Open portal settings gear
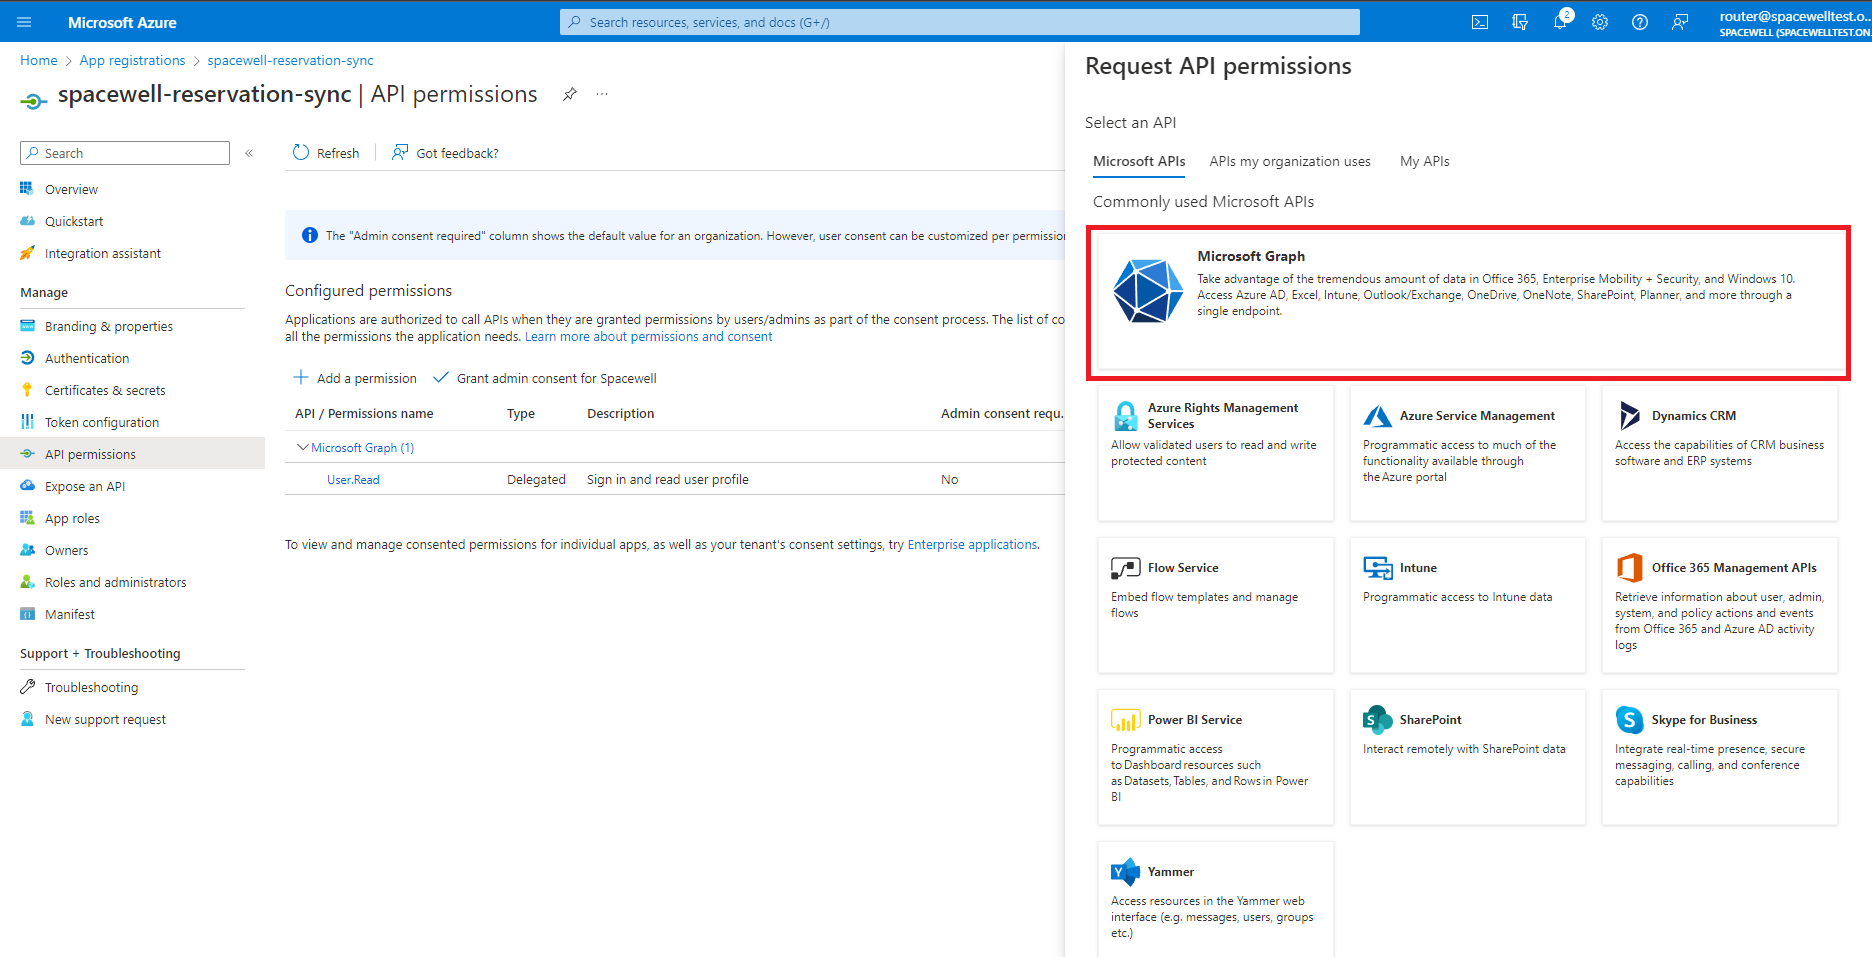The height and width of the screenshot is (957, 1872). [x=1600, y=22]
